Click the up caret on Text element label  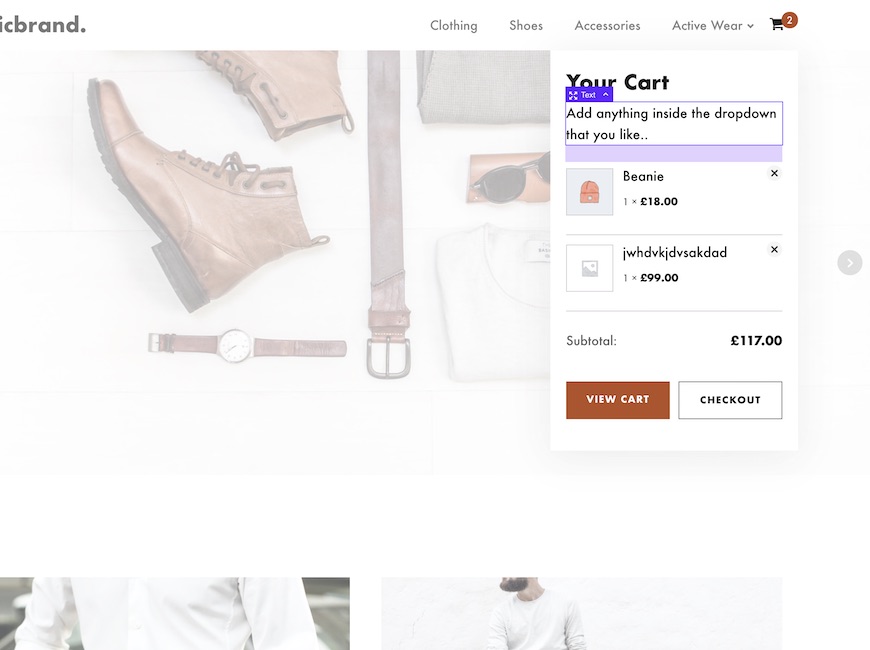click(605, 95)
